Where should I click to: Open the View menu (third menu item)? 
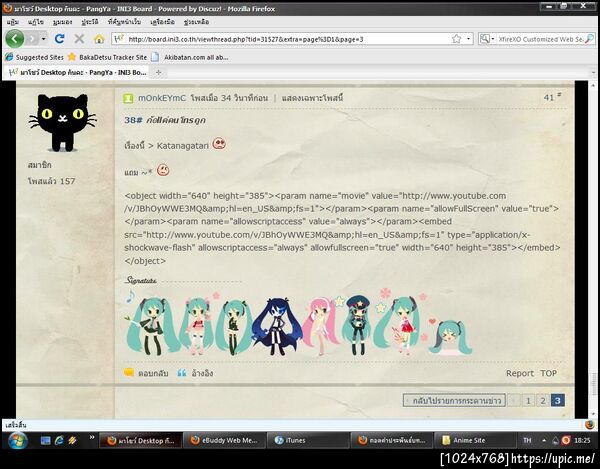pyautogui.click(x=62, y=22)
